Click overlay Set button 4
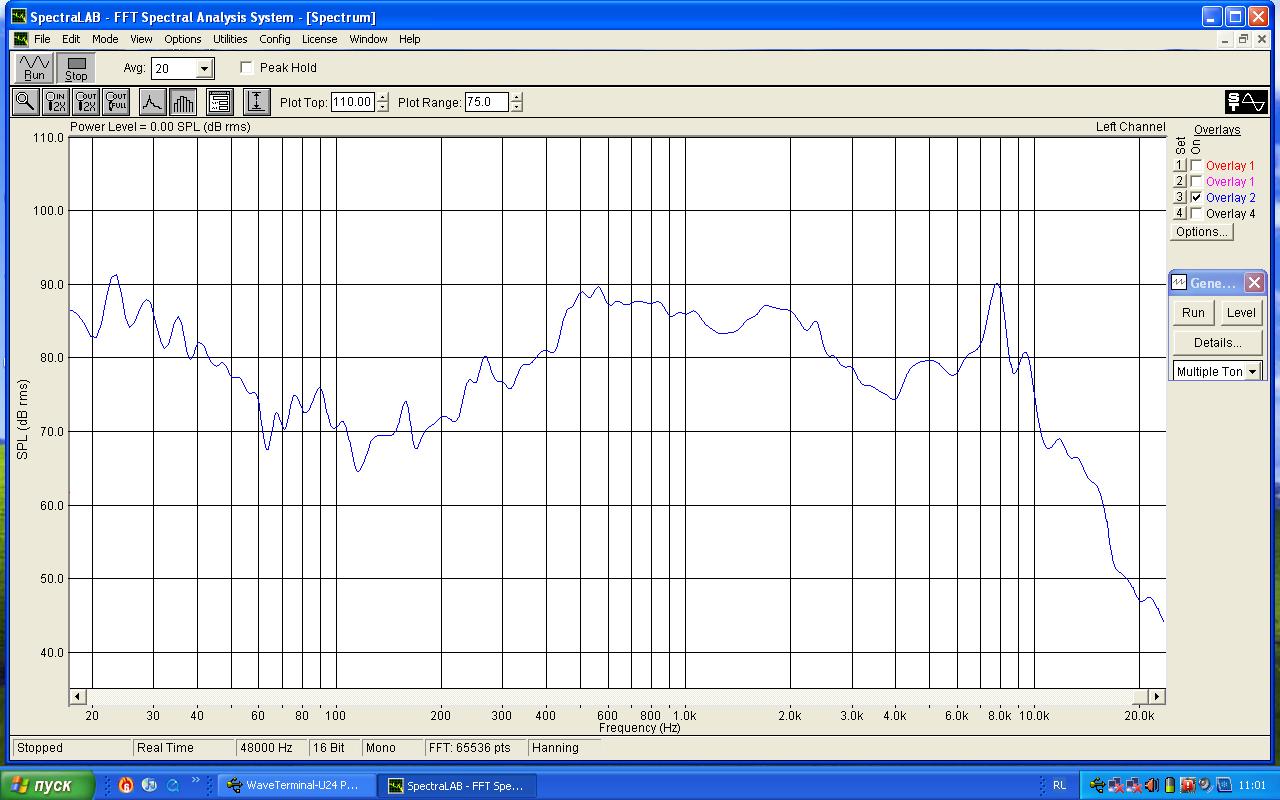Image resolution: width=1280 pixels, height=800 pixels. pyautogui.click(x=1180, y=214)
